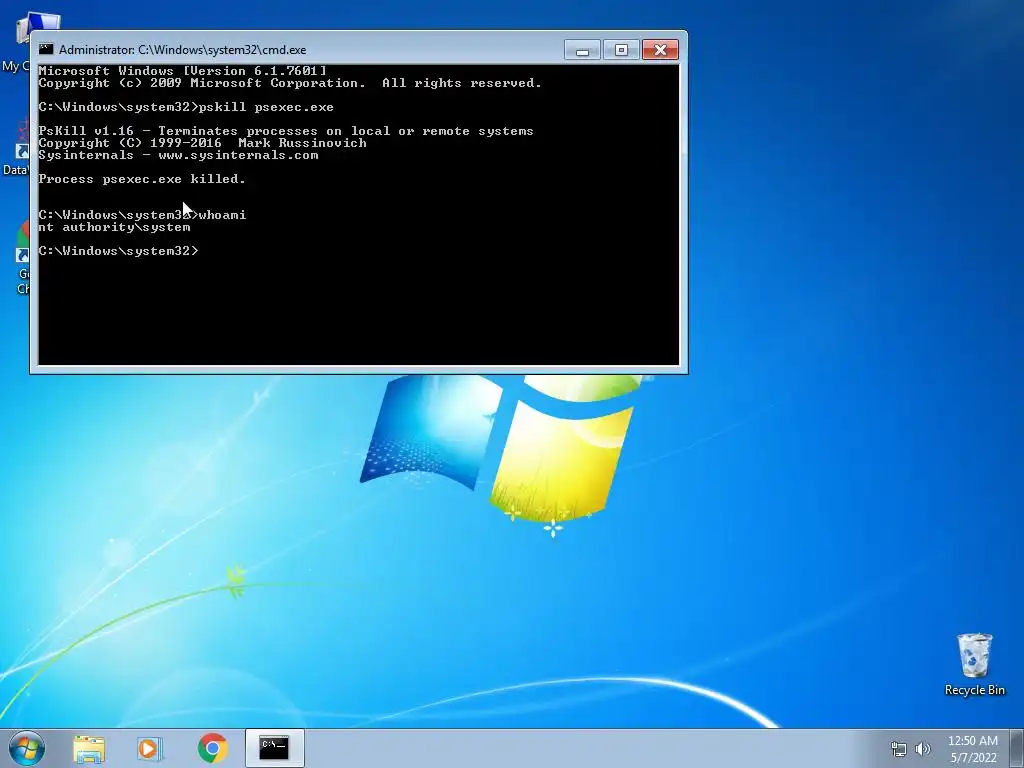Launch Google Chrome from the taskbar
This screenshot has height=768, width=1024.
click(212, 748)
